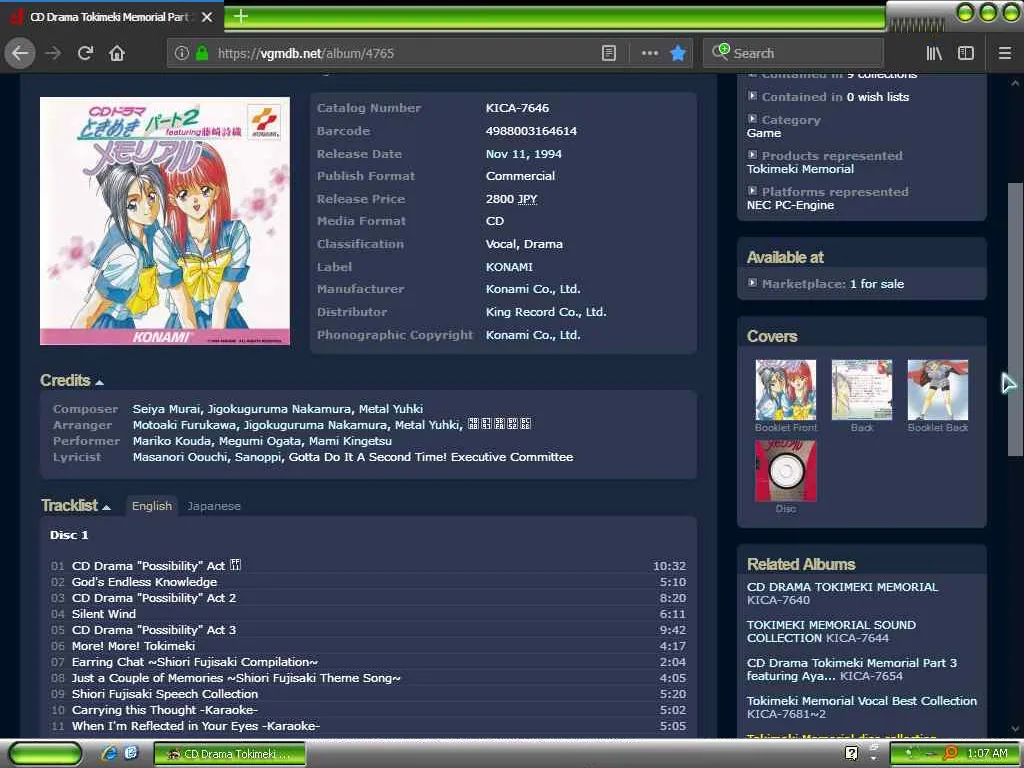Open the Booklet Back cover thumbnail
Image resolution: width=1024 pixels, height=768 pixels.
(x=938, y=390)
